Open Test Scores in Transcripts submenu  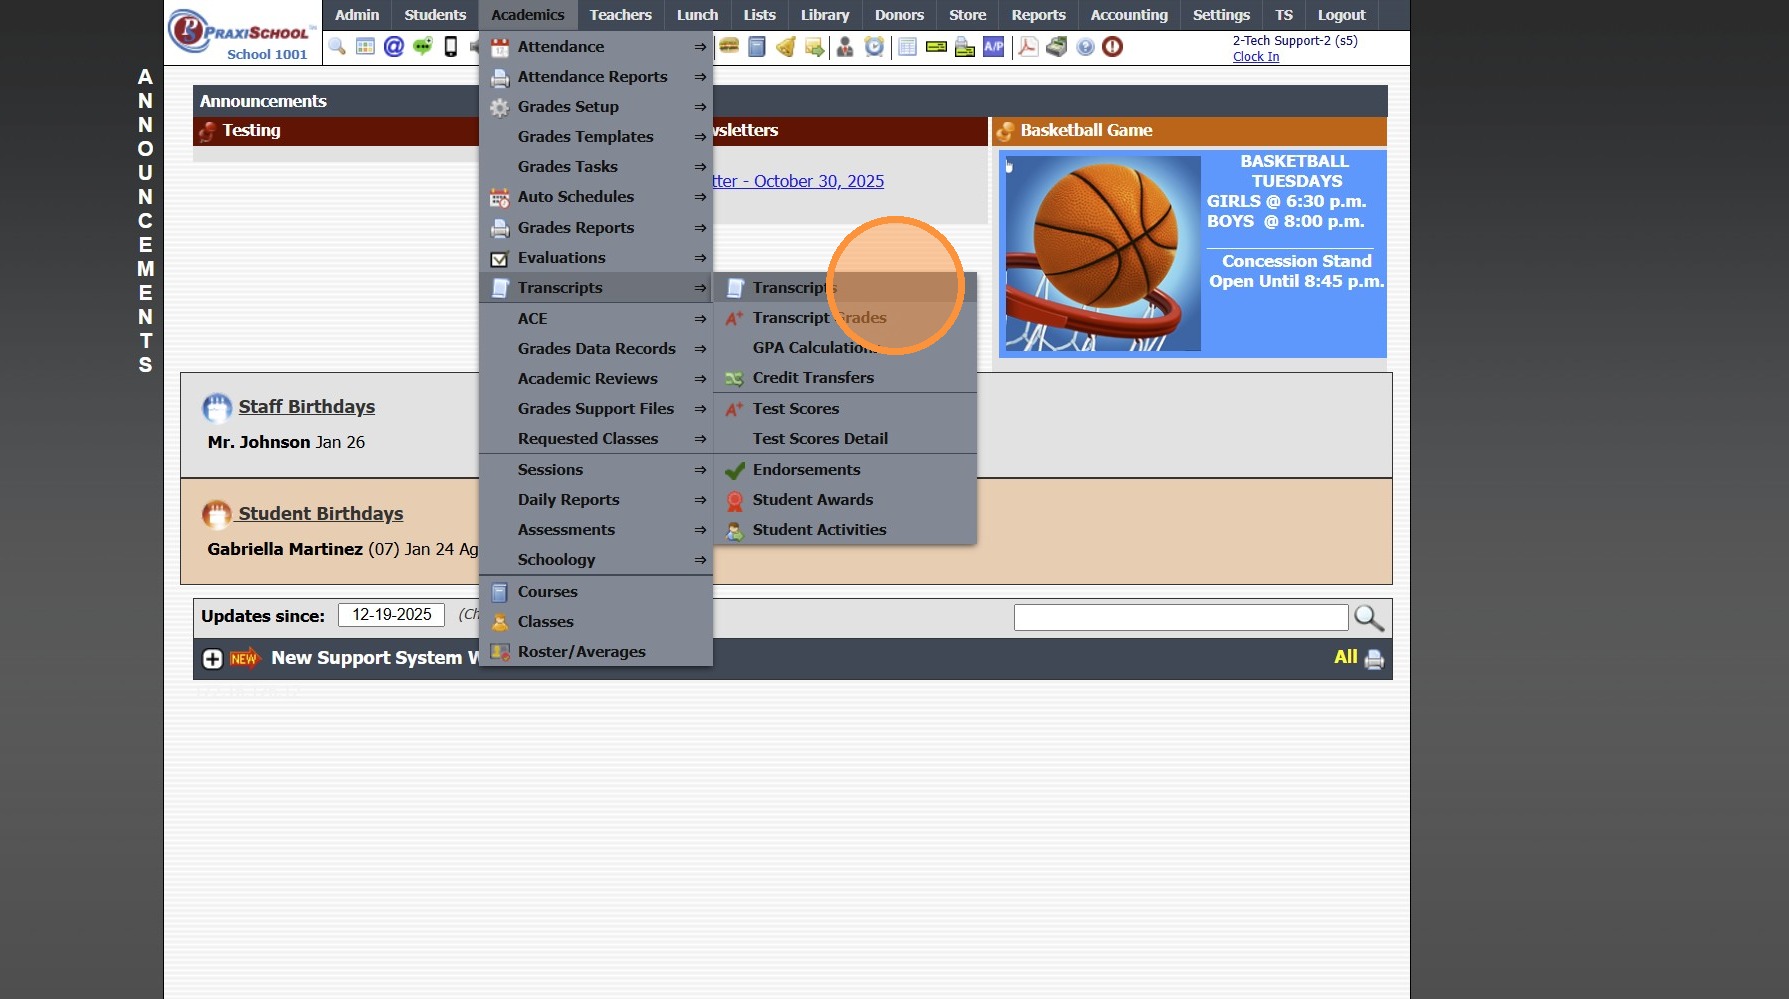pyautogui.click(x=845, y=409)
